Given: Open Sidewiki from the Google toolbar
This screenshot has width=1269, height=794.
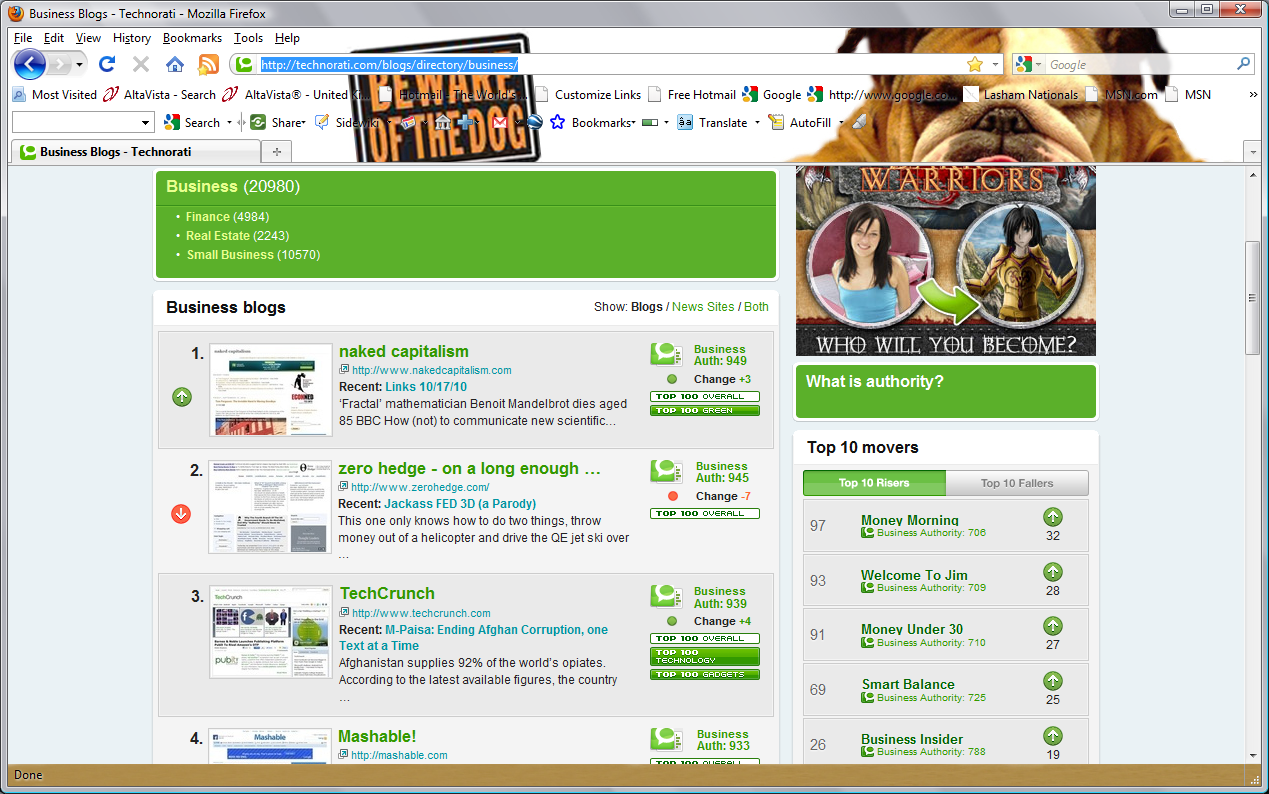Looking at the screenshot, I should [348, 122].
